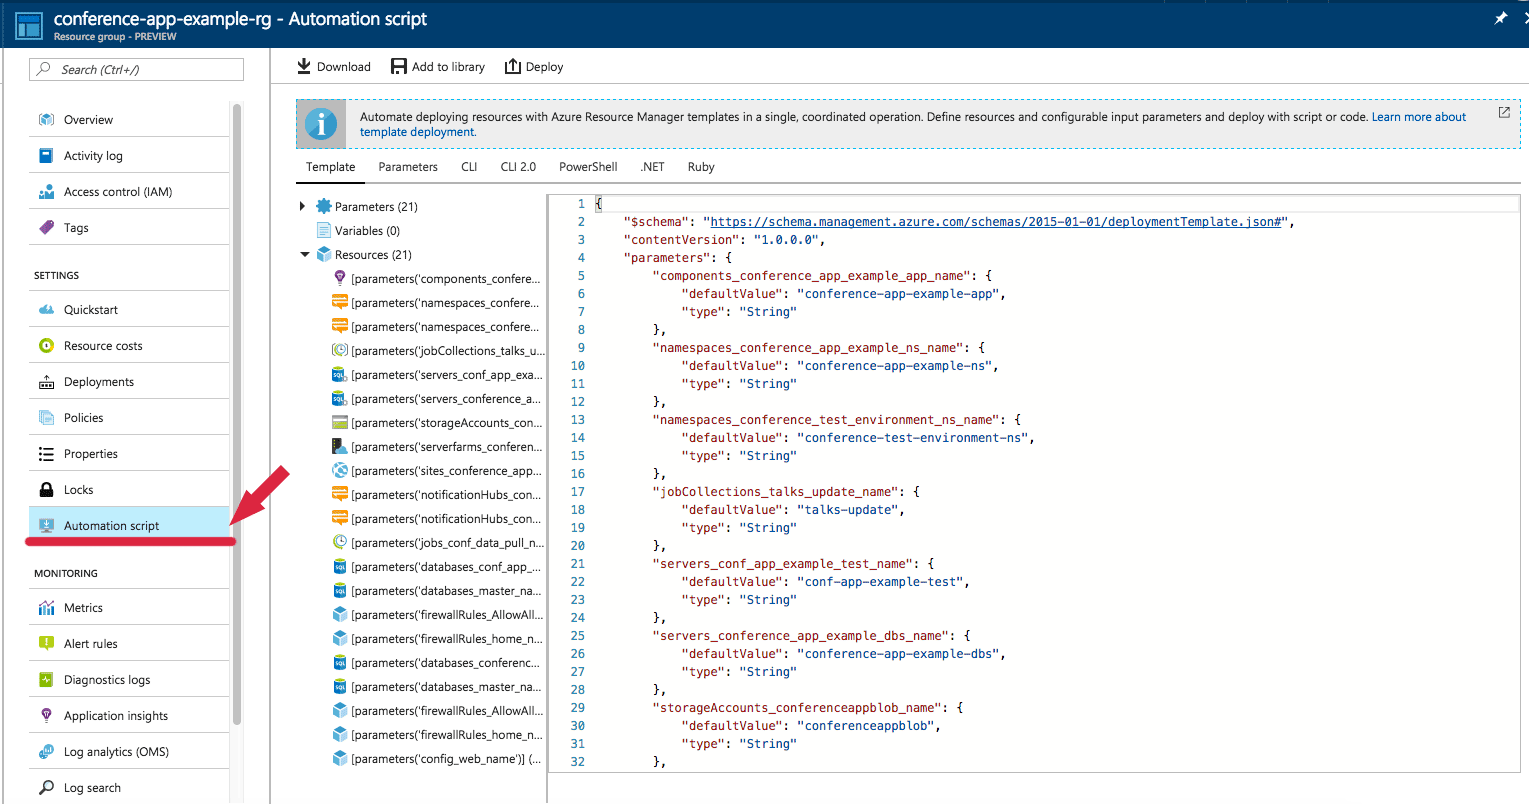Click the sidebar Search input field
Image resolution: width=1529 pixels, height=804 pixels.
coord(137,70)
